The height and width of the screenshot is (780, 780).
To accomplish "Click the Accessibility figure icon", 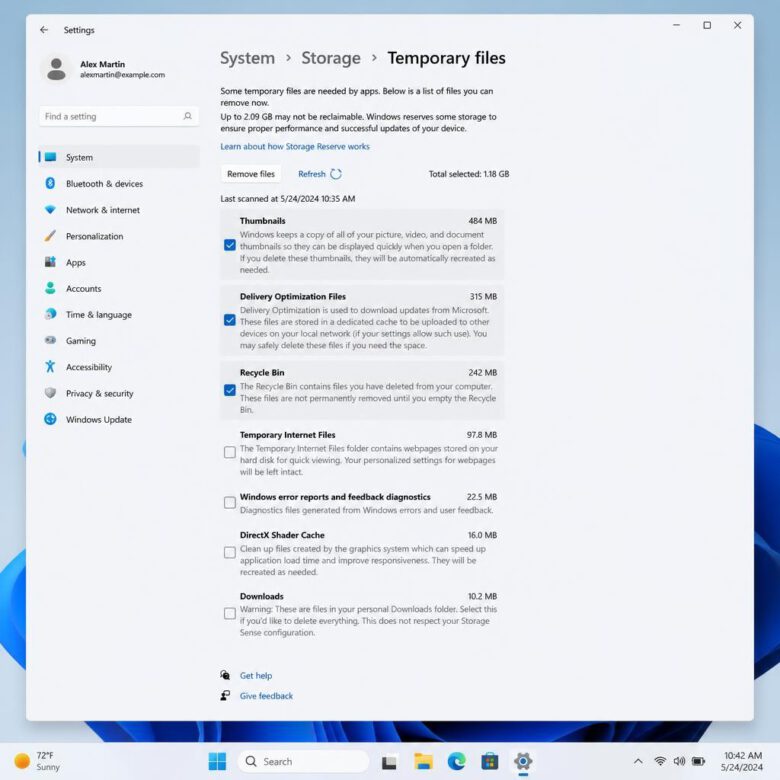I will pos(50,367).
